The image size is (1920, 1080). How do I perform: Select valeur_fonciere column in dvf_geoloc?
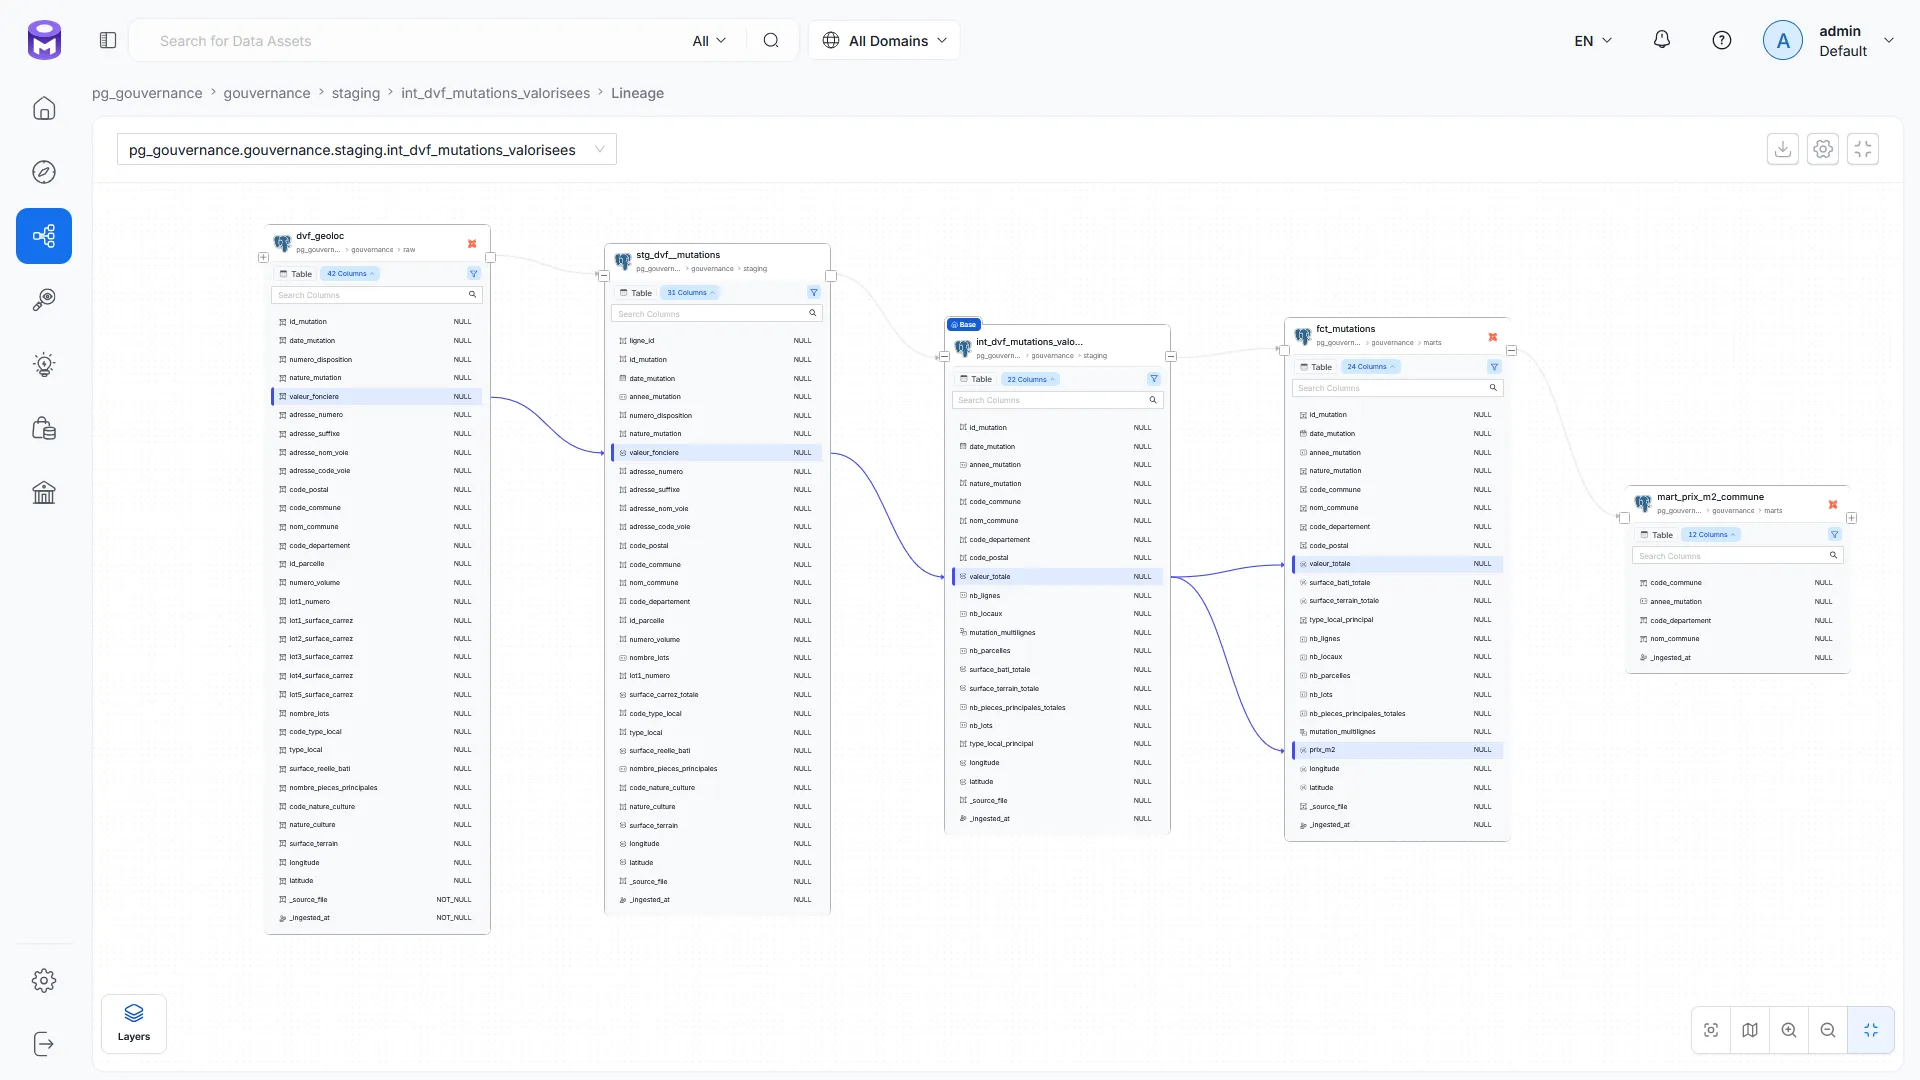click(377, 397)
